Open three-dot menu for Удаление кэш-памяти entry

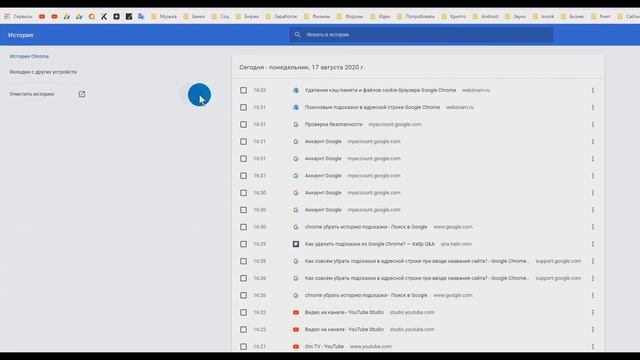tap(593, 90)
